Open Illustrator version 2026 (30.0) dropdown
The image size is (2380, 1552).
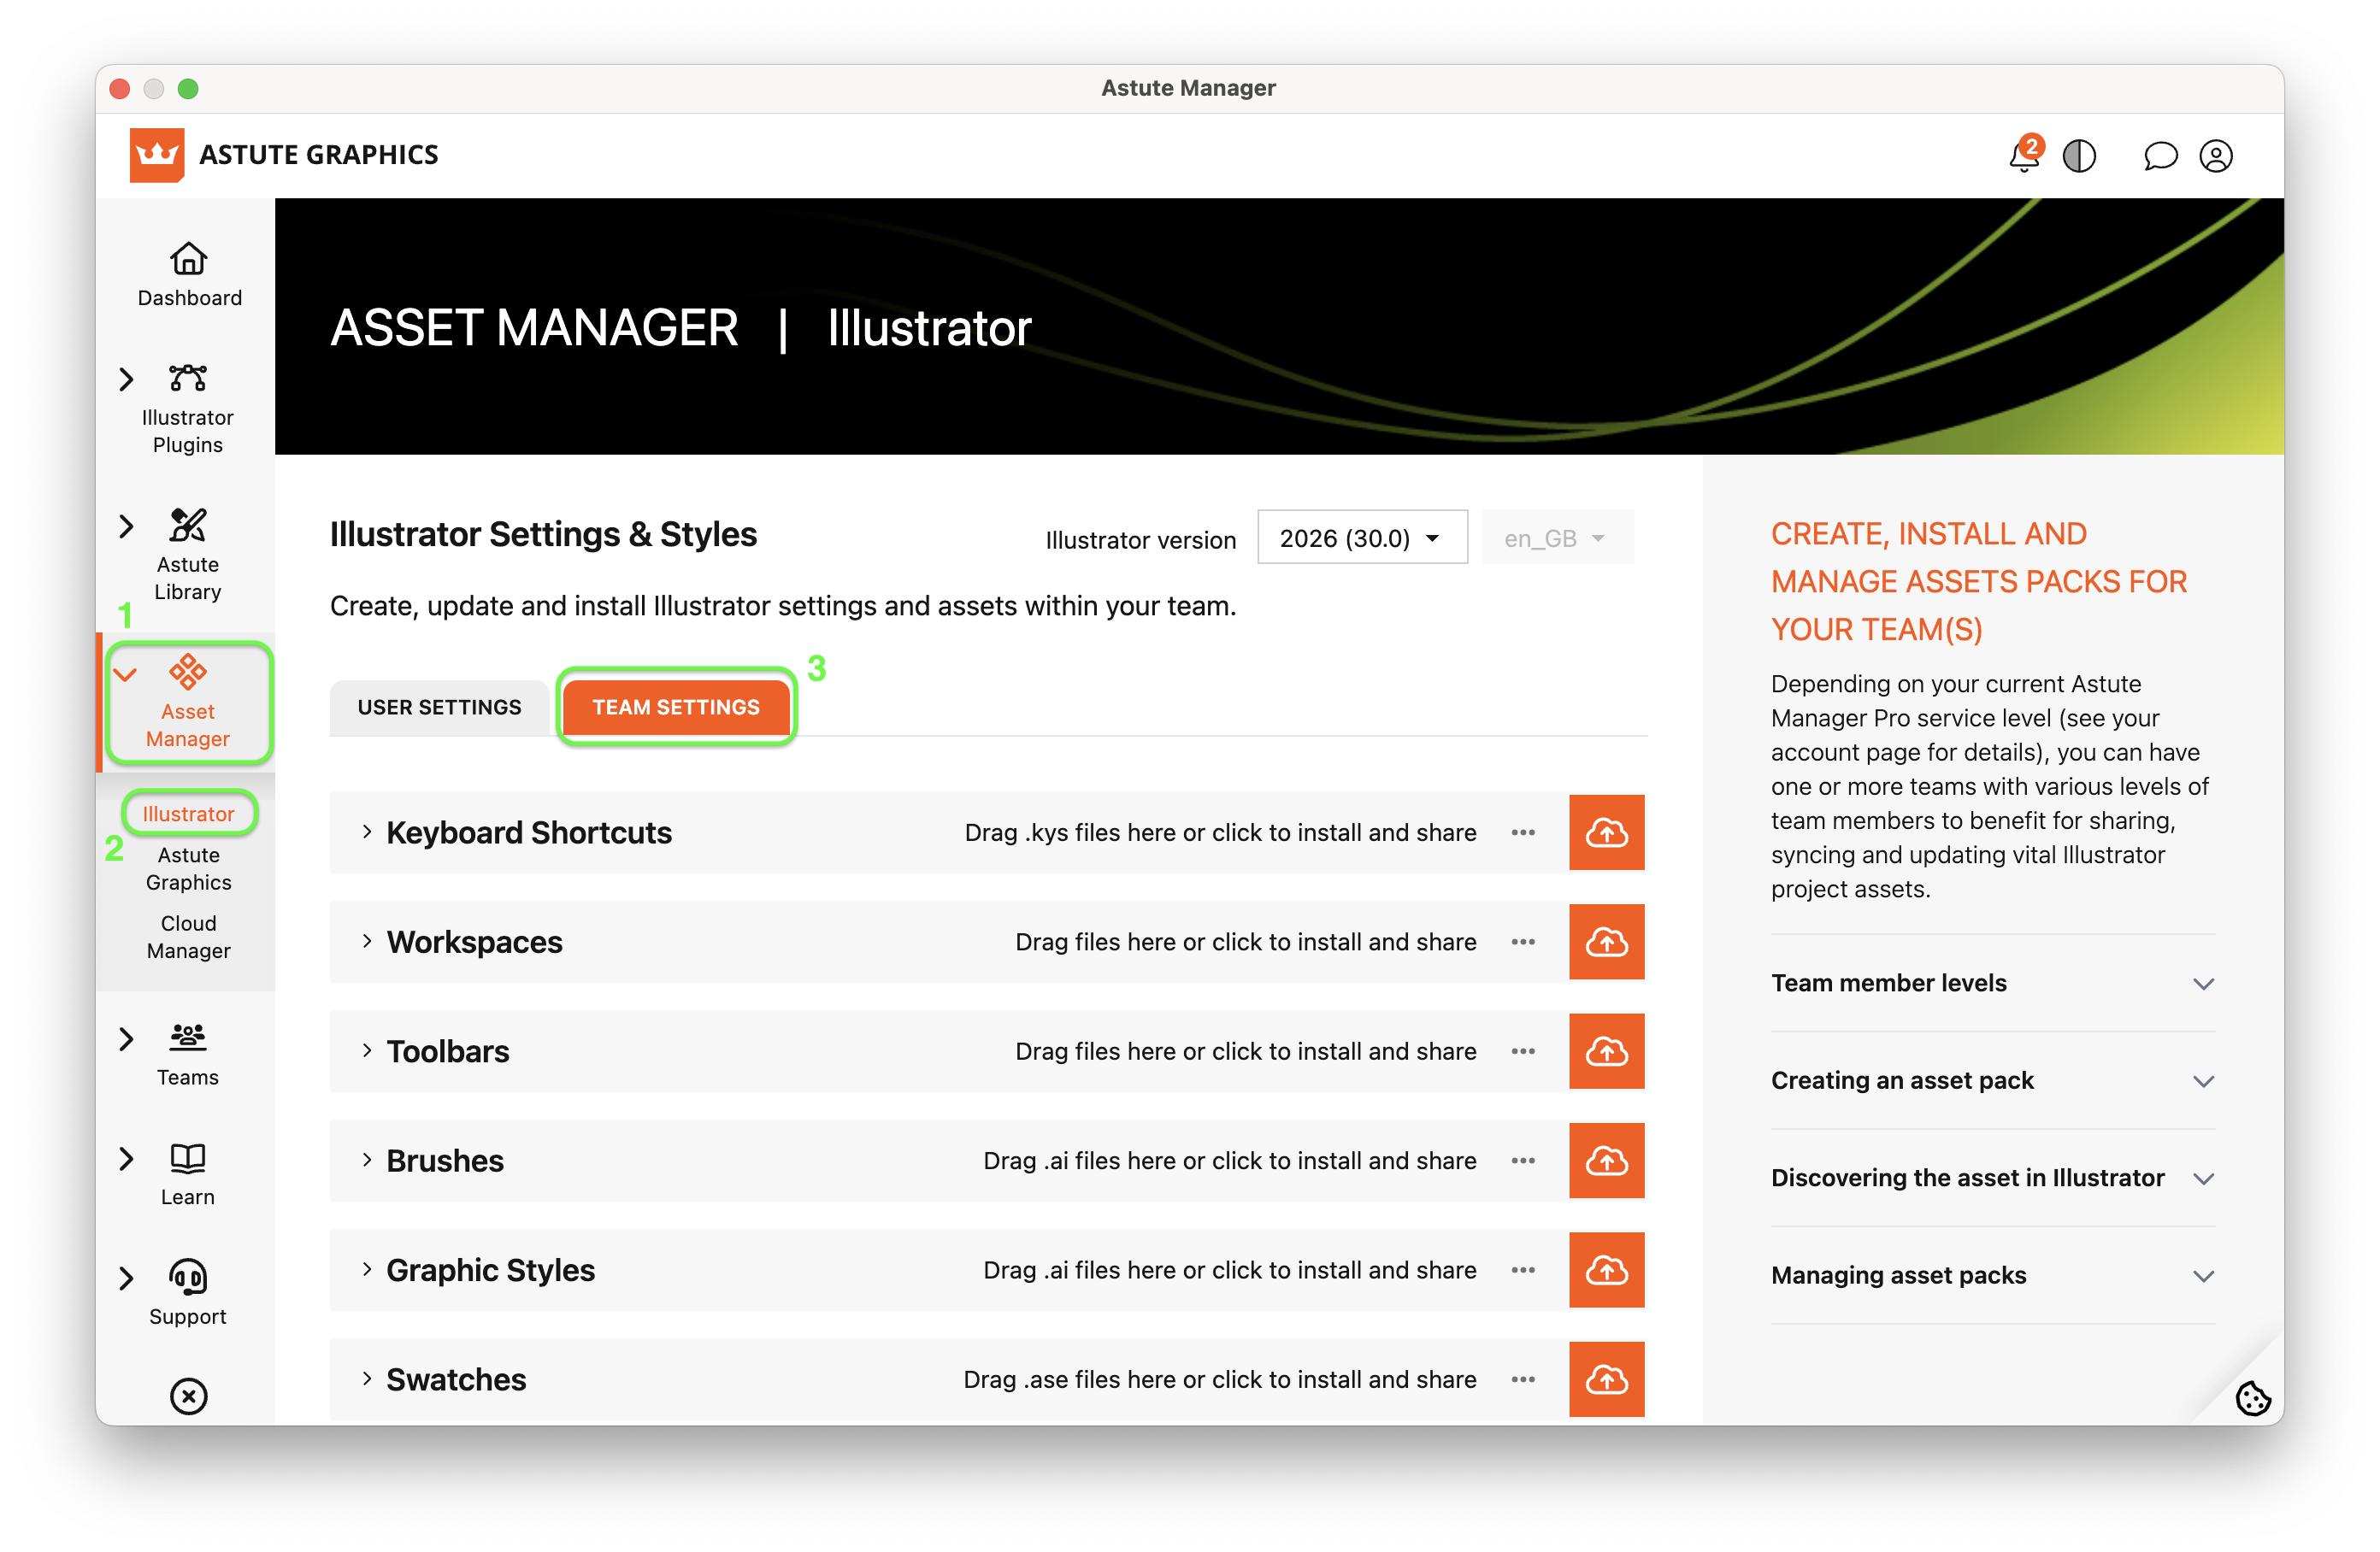pos(1362,538)
